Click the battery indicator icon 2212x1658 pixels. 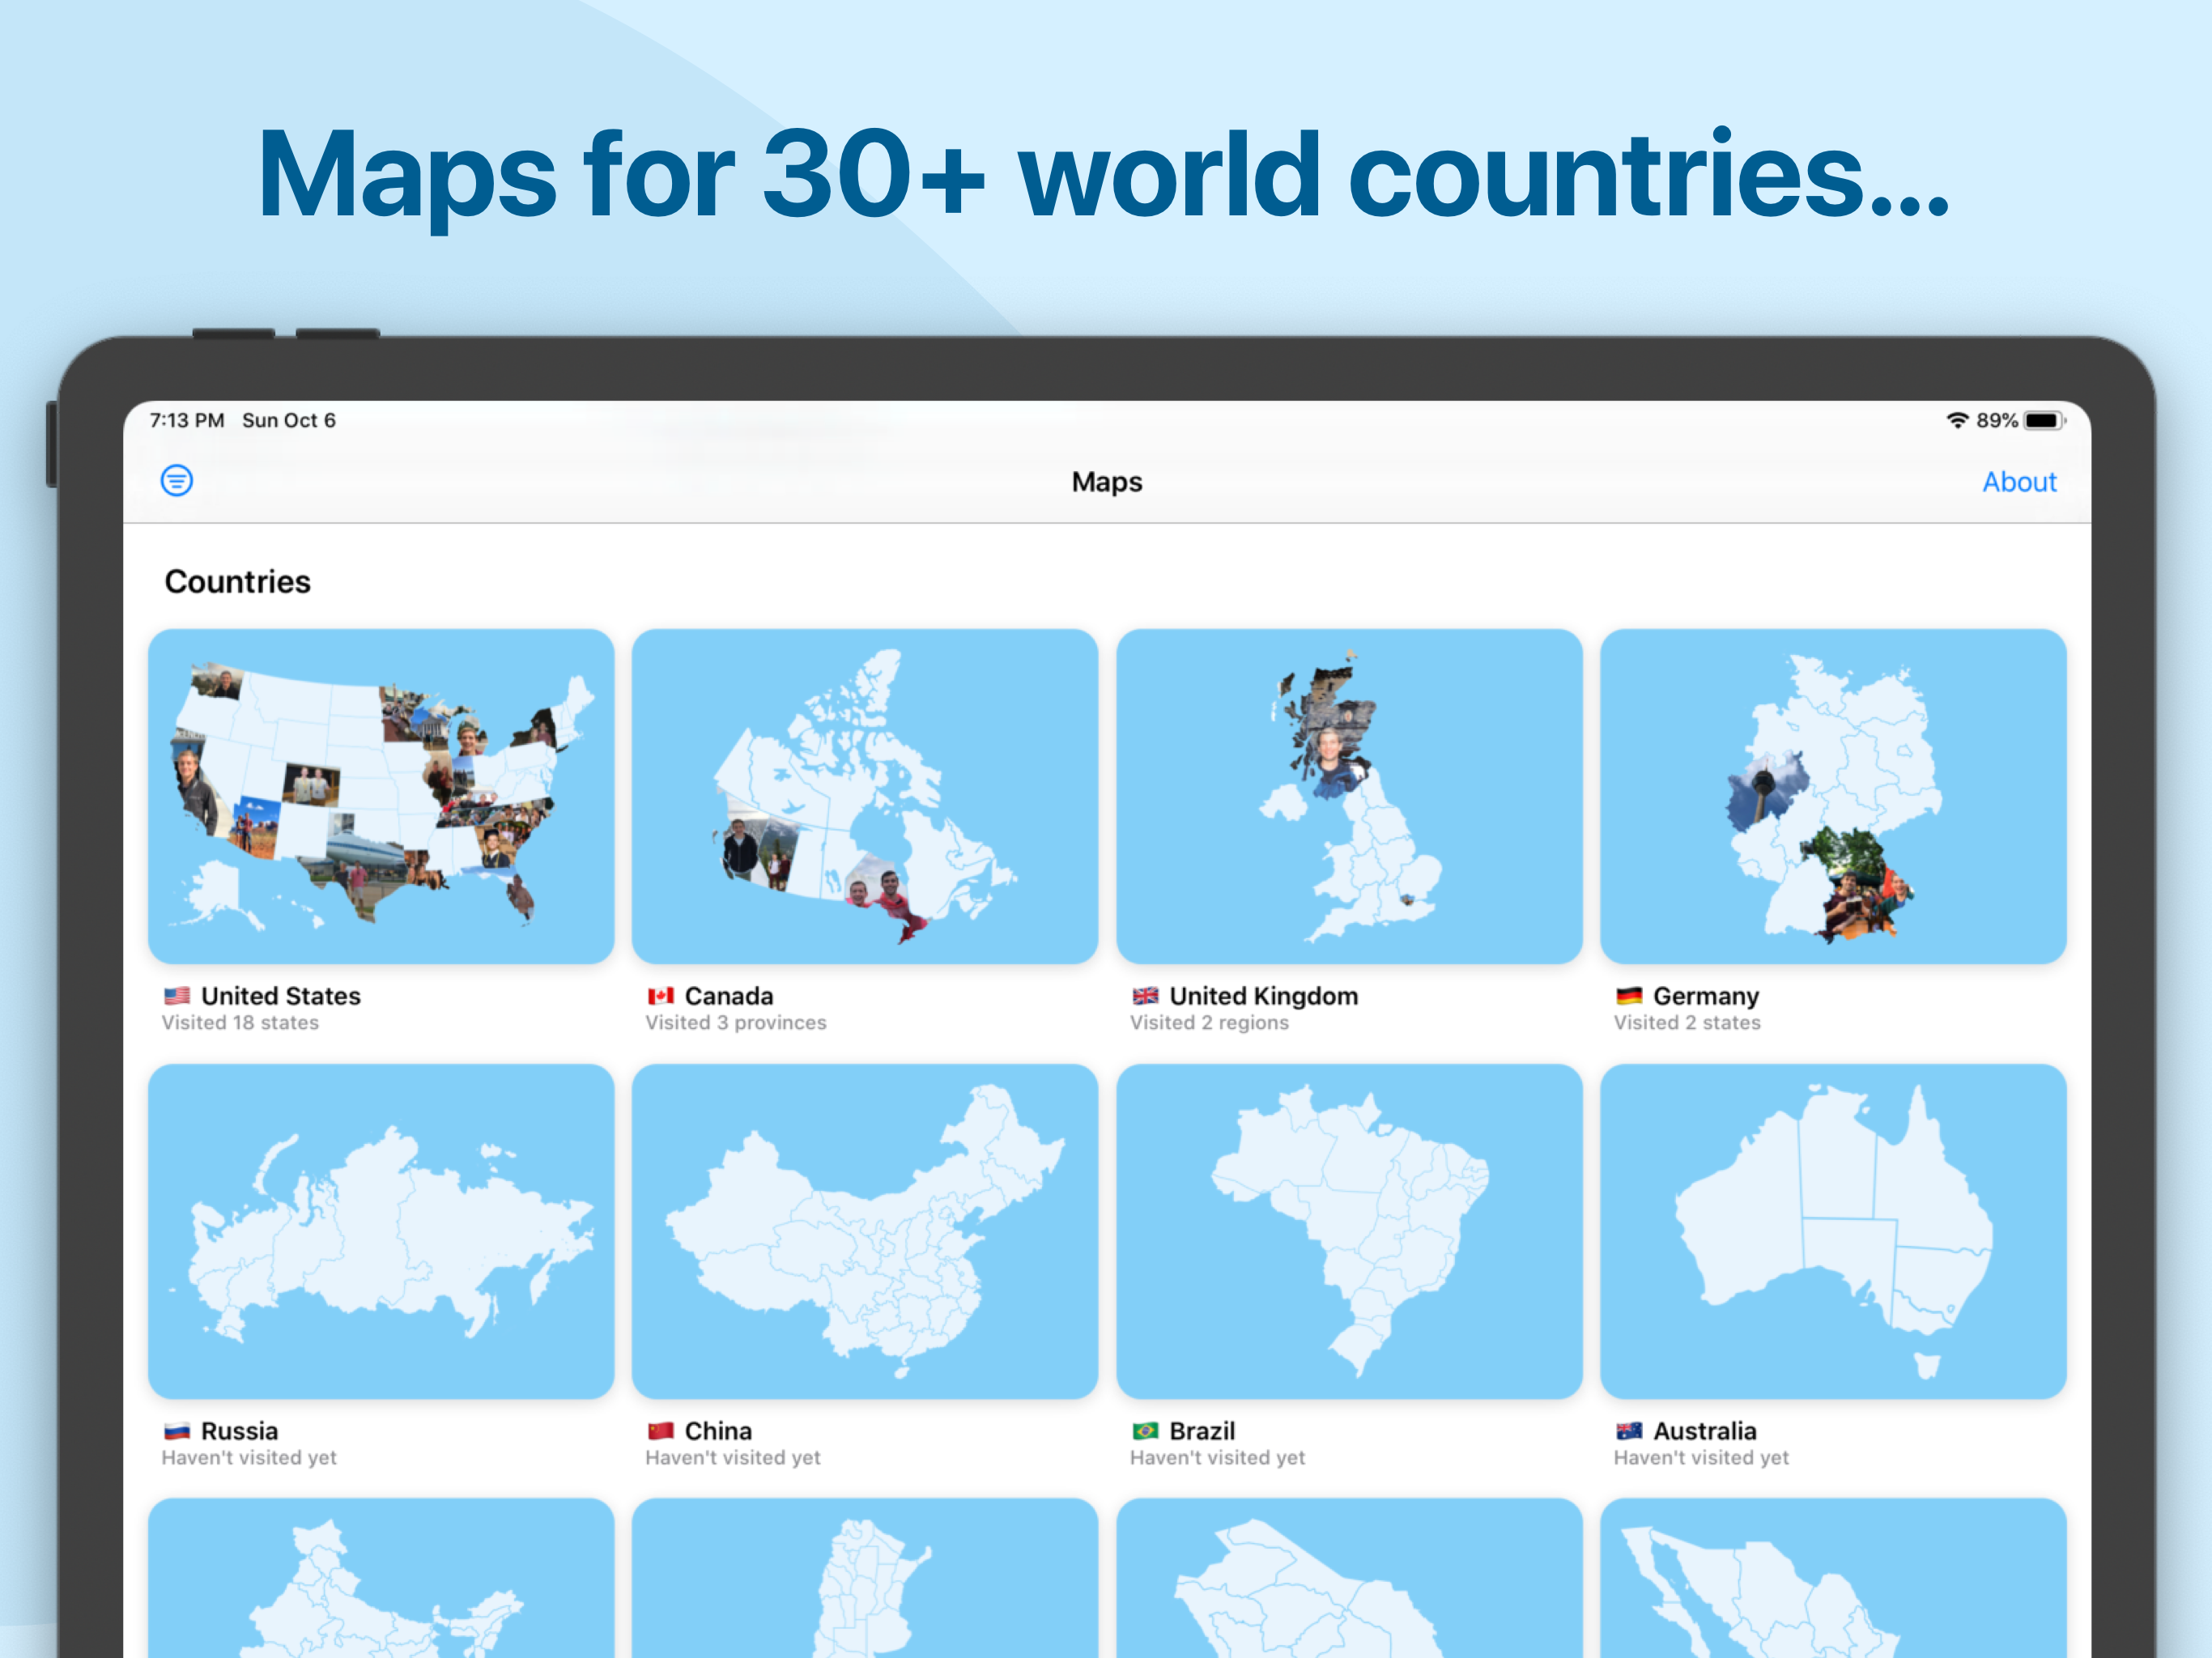point(2043,420)
